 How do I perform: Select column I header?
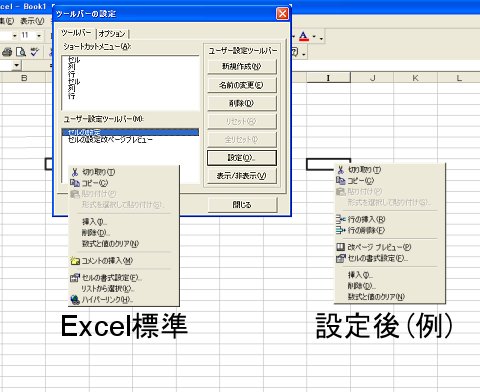pyautogui.click(x=328, y=78)
